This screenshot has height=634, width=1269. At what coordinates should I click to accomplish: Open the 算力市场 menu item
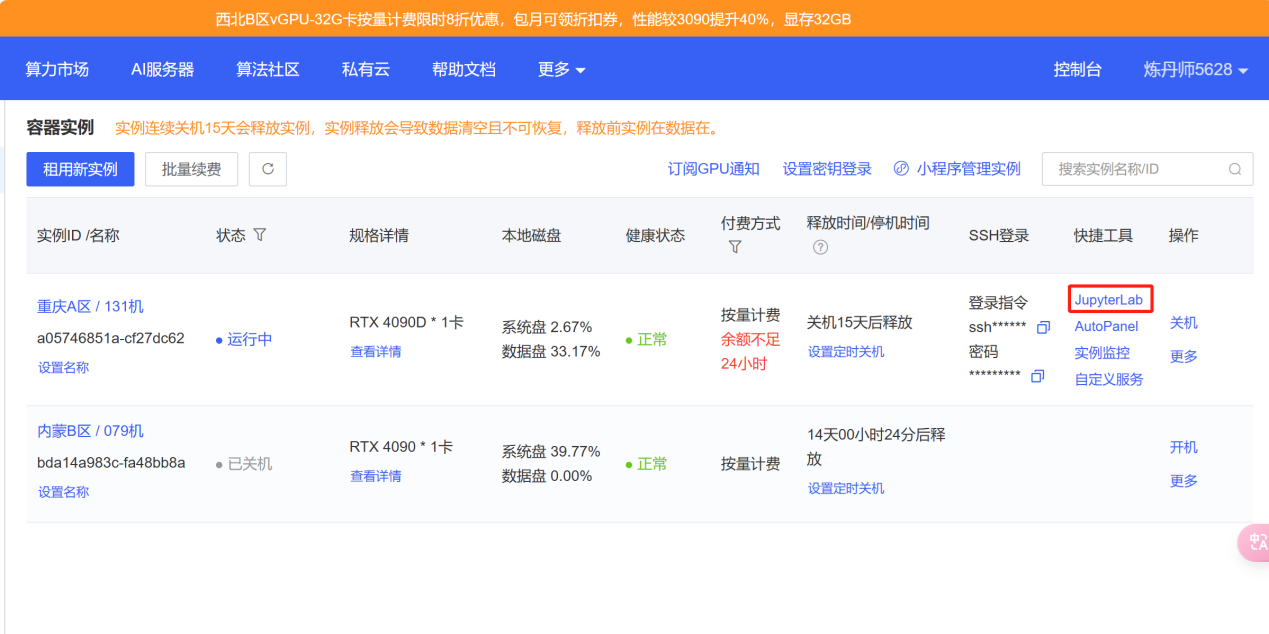pos(57,70)
